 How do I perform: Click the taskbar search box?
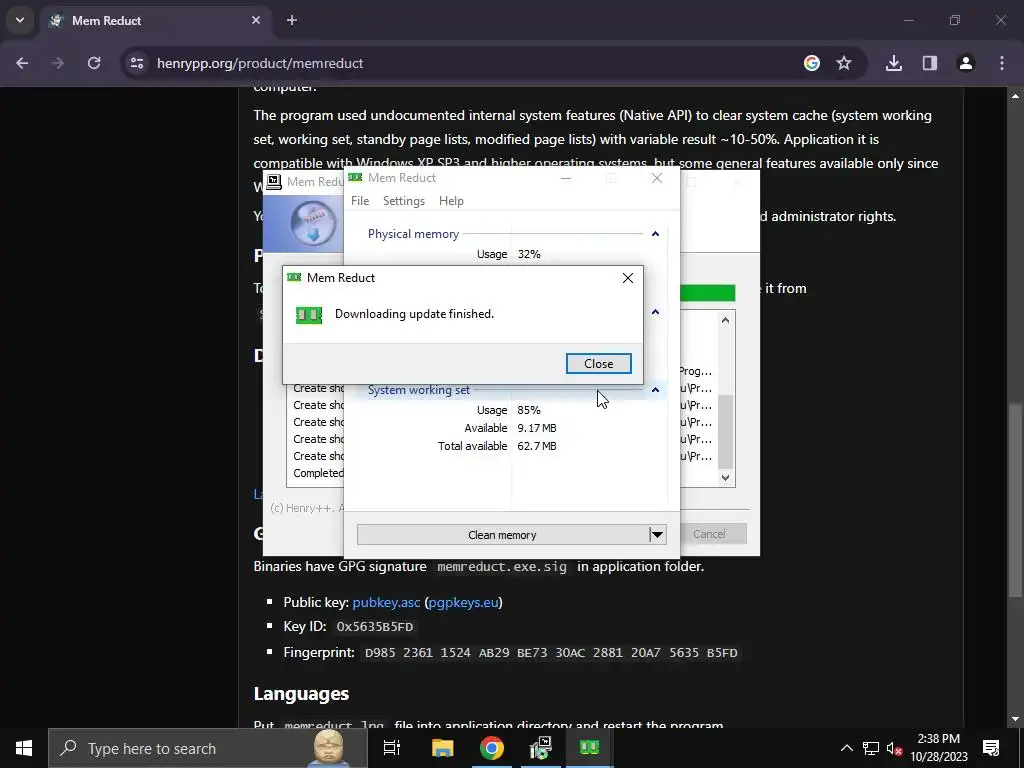click(x=208, y=748)
